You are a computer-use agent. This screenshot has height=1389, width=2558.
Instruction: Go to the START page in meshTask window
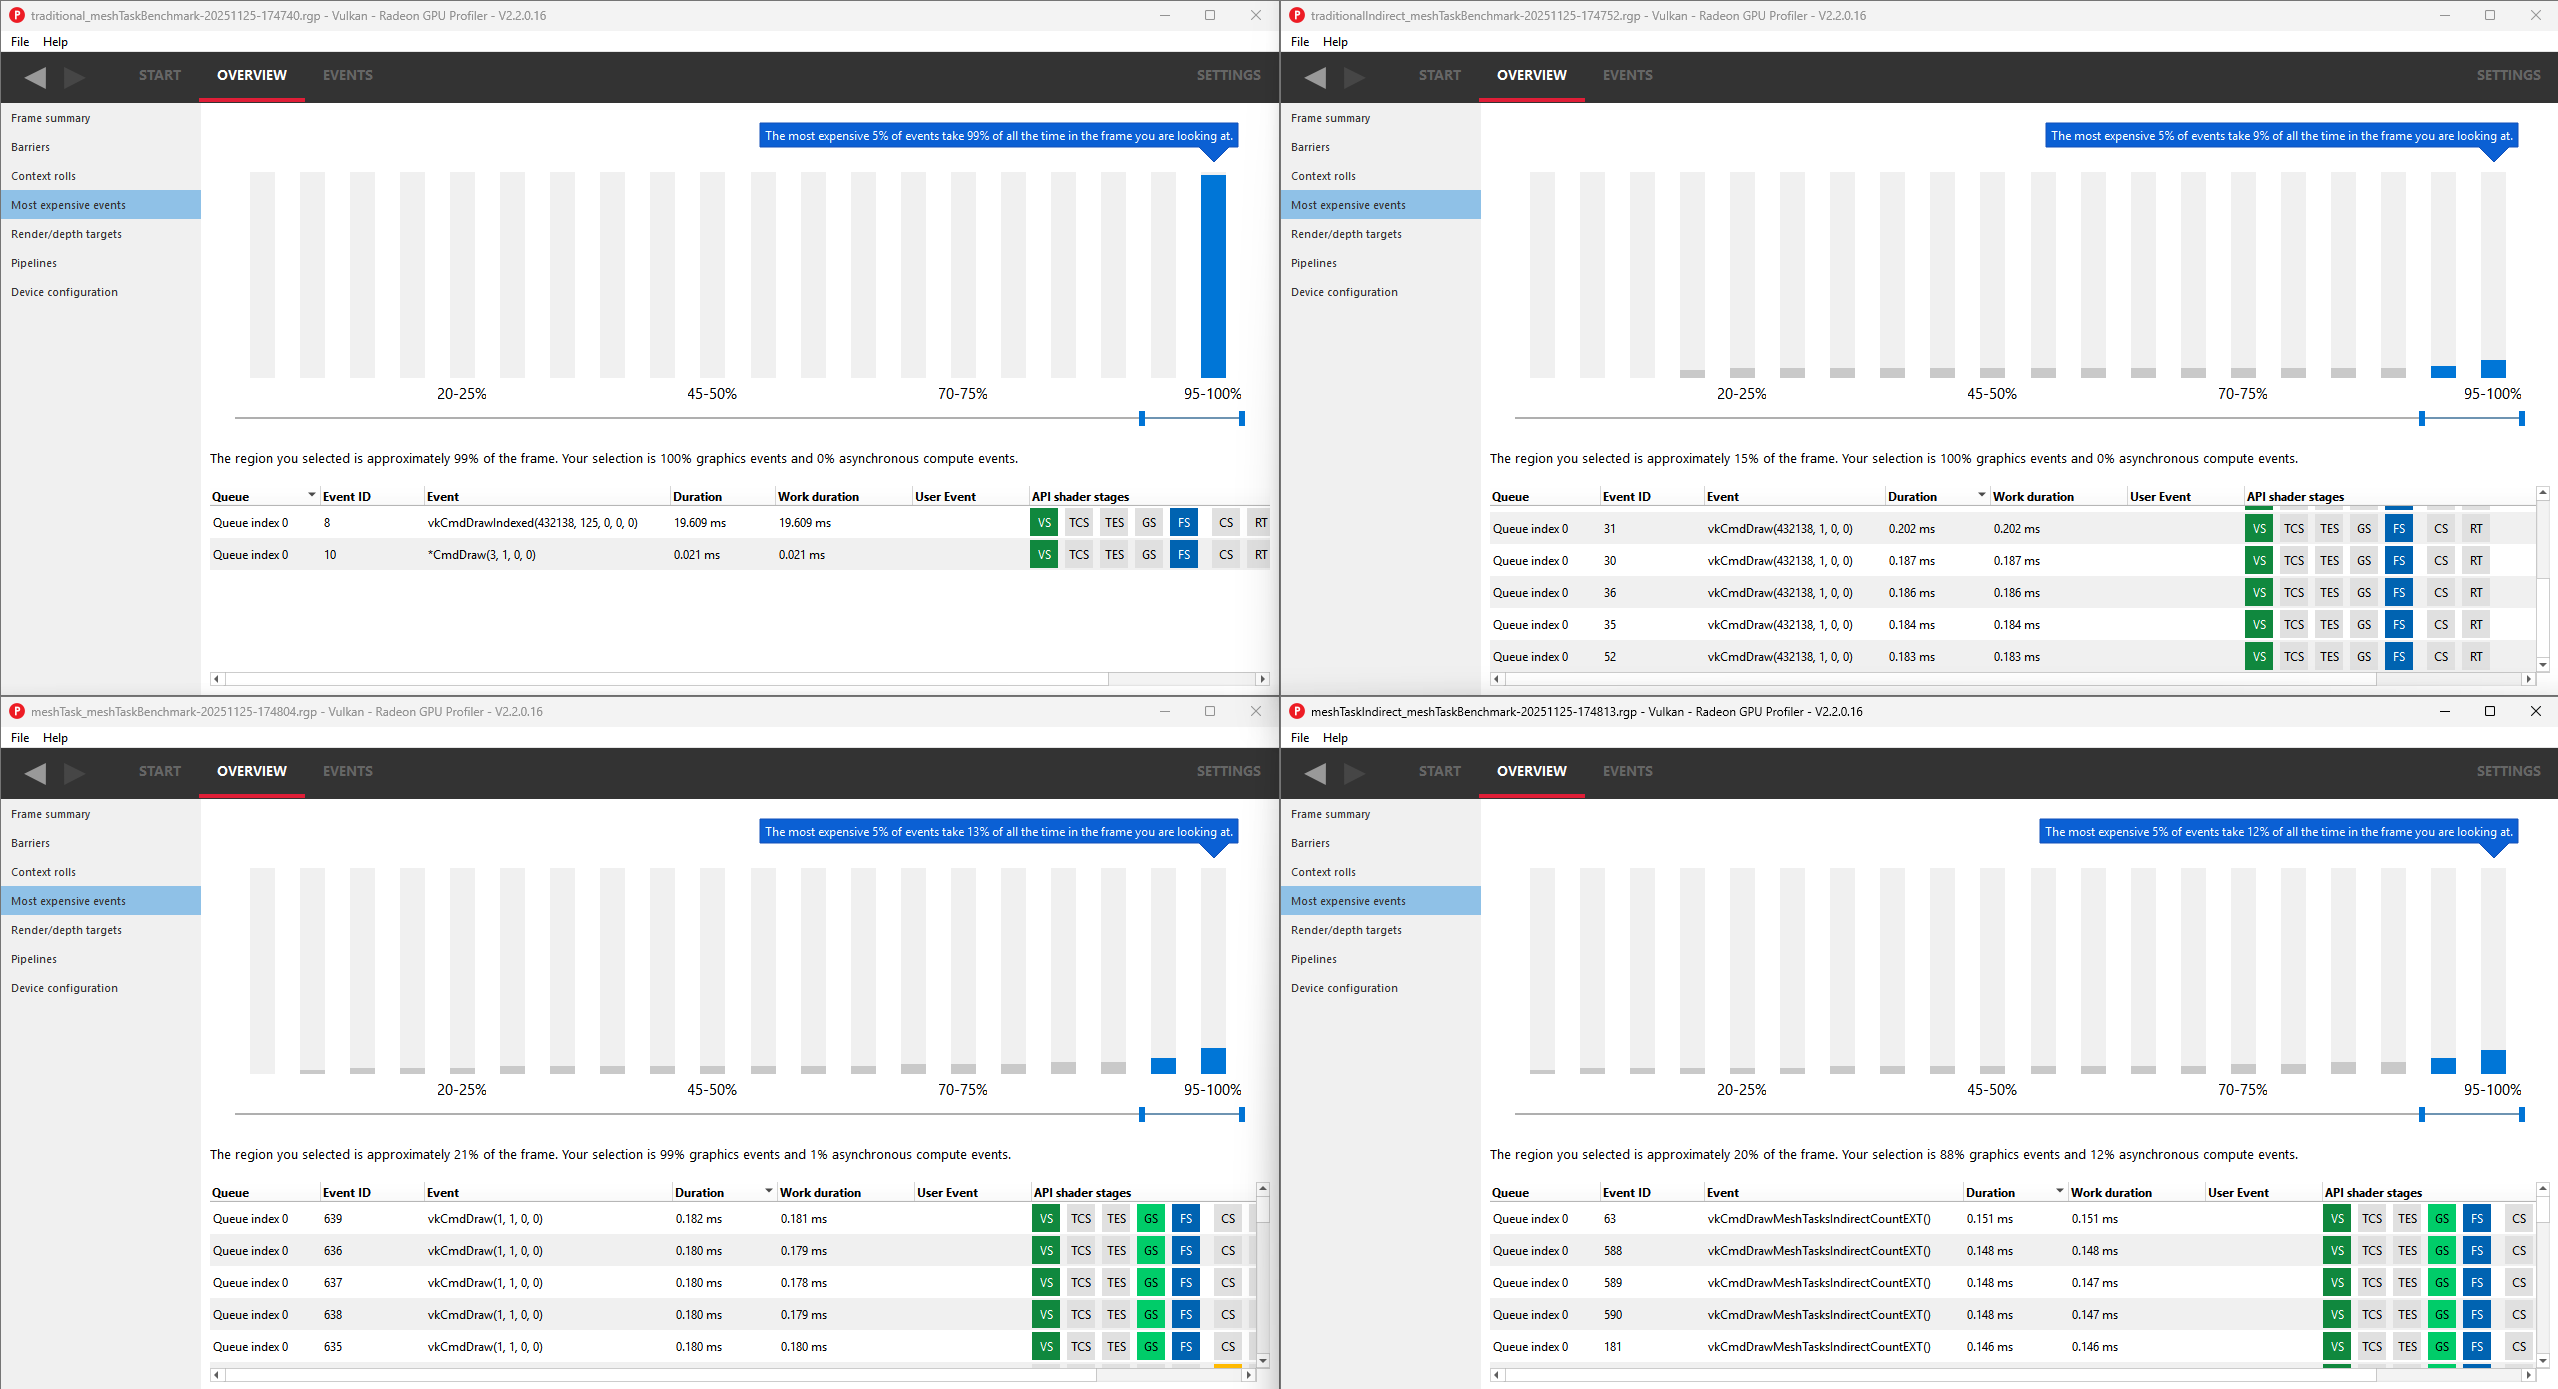point(159,771)
